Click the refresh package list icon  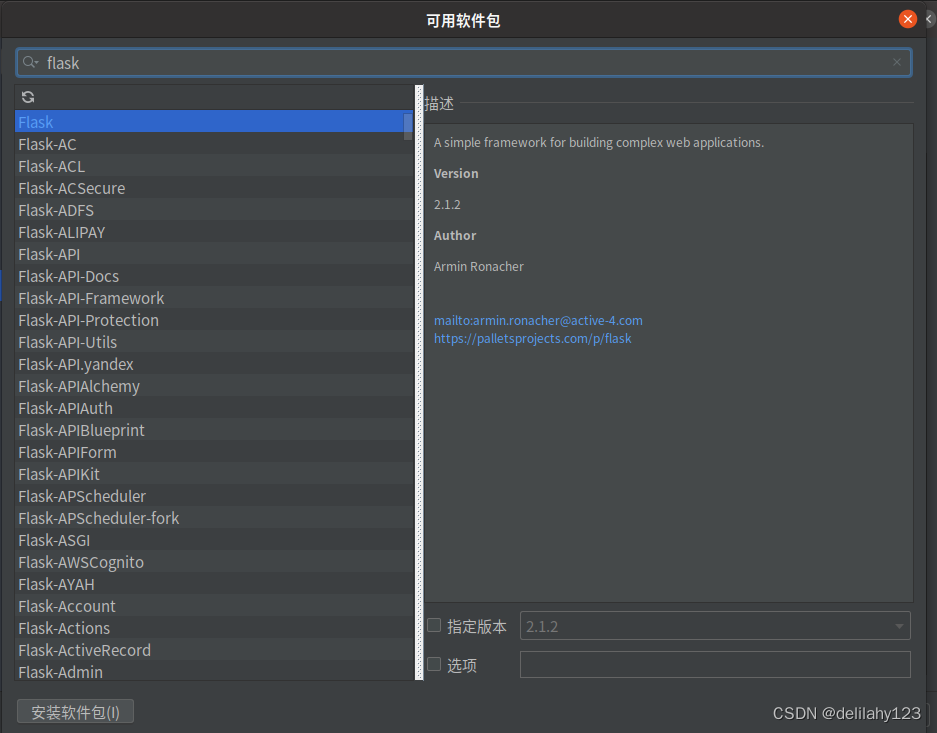pyautogui.click(x=28, y=97)
